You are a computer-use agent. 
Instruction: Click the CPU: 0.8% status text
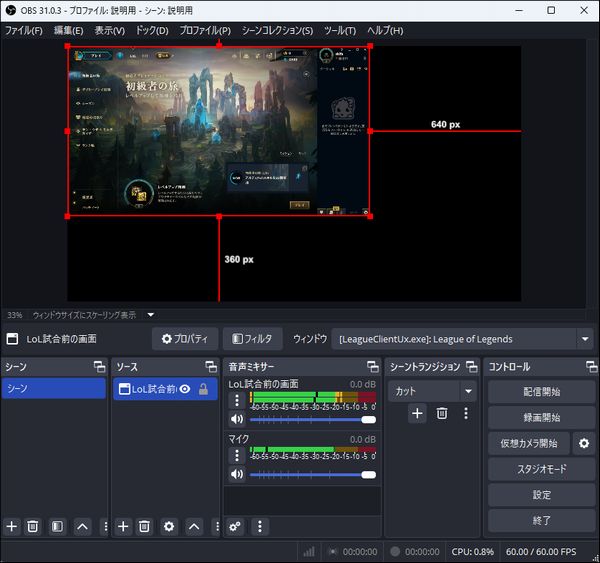(x=472, y=552)
